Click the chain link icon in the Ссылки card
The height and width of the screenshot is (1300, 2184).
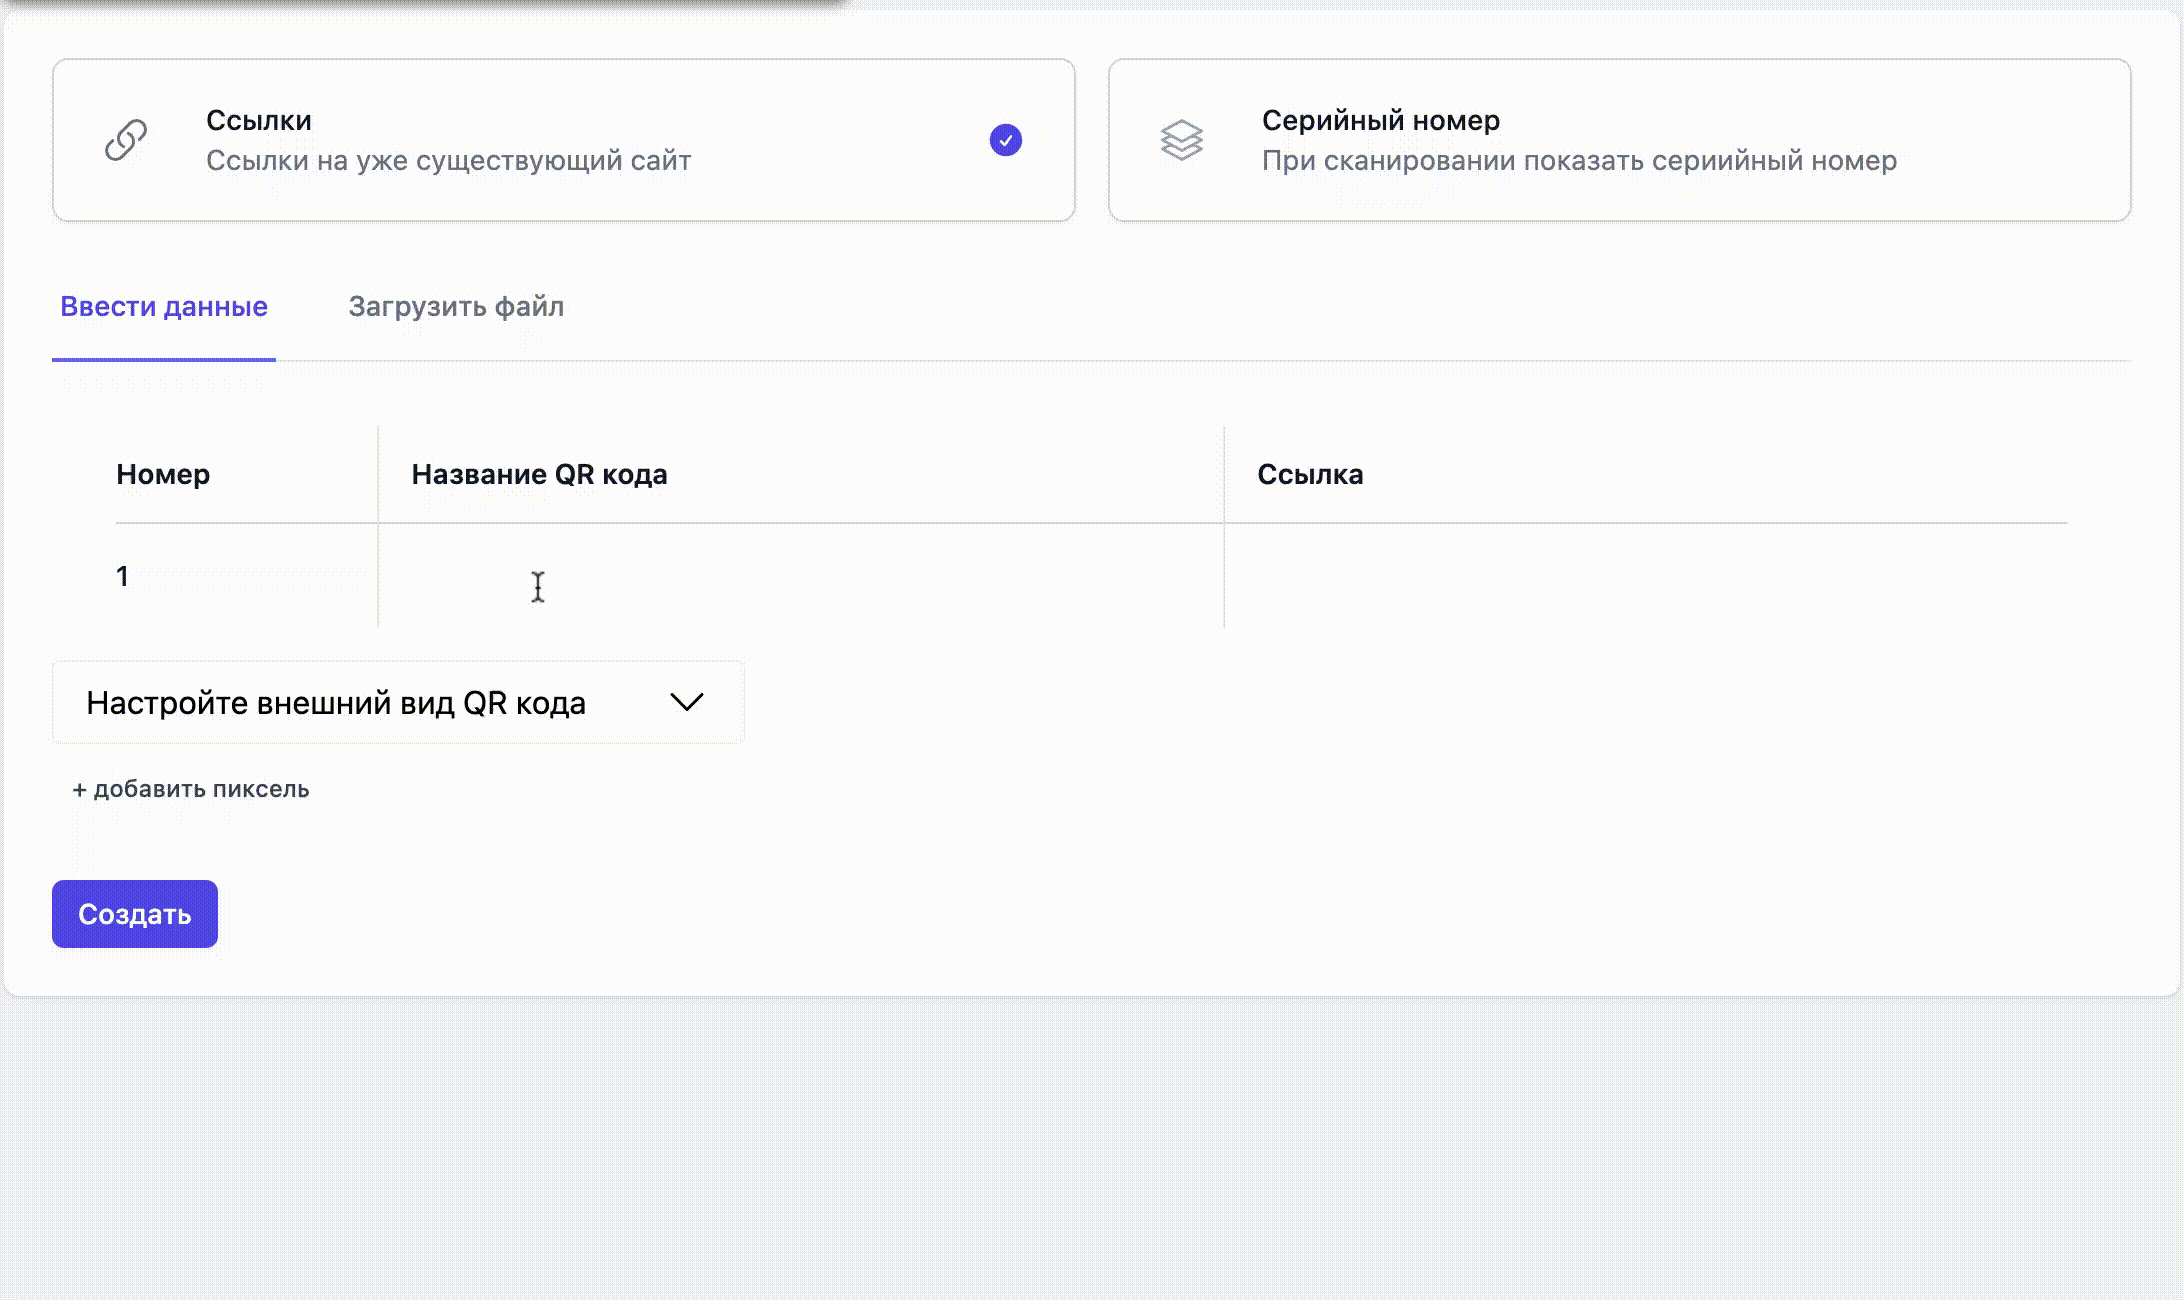(126, 140)
